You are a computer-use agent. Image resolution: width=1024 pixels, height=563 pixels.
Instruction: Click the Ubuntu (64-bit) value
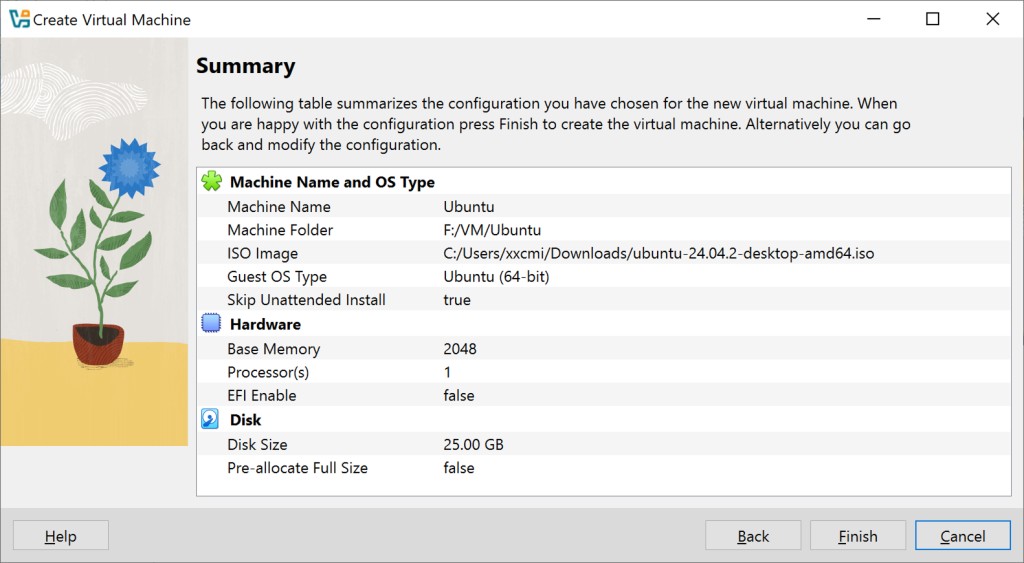(496, 277)
